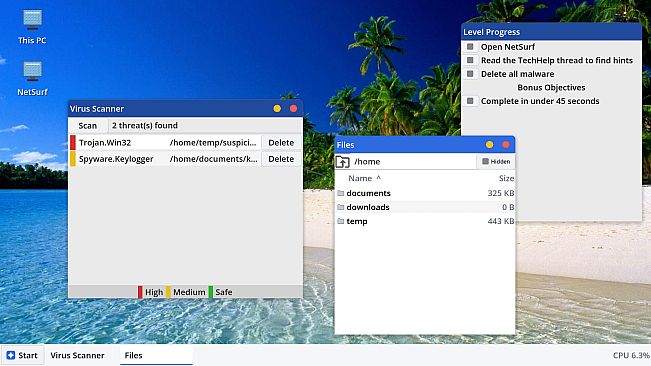
Task: Click the yellow Medium severity legend swatch
Action: click(x=168, y=292)
